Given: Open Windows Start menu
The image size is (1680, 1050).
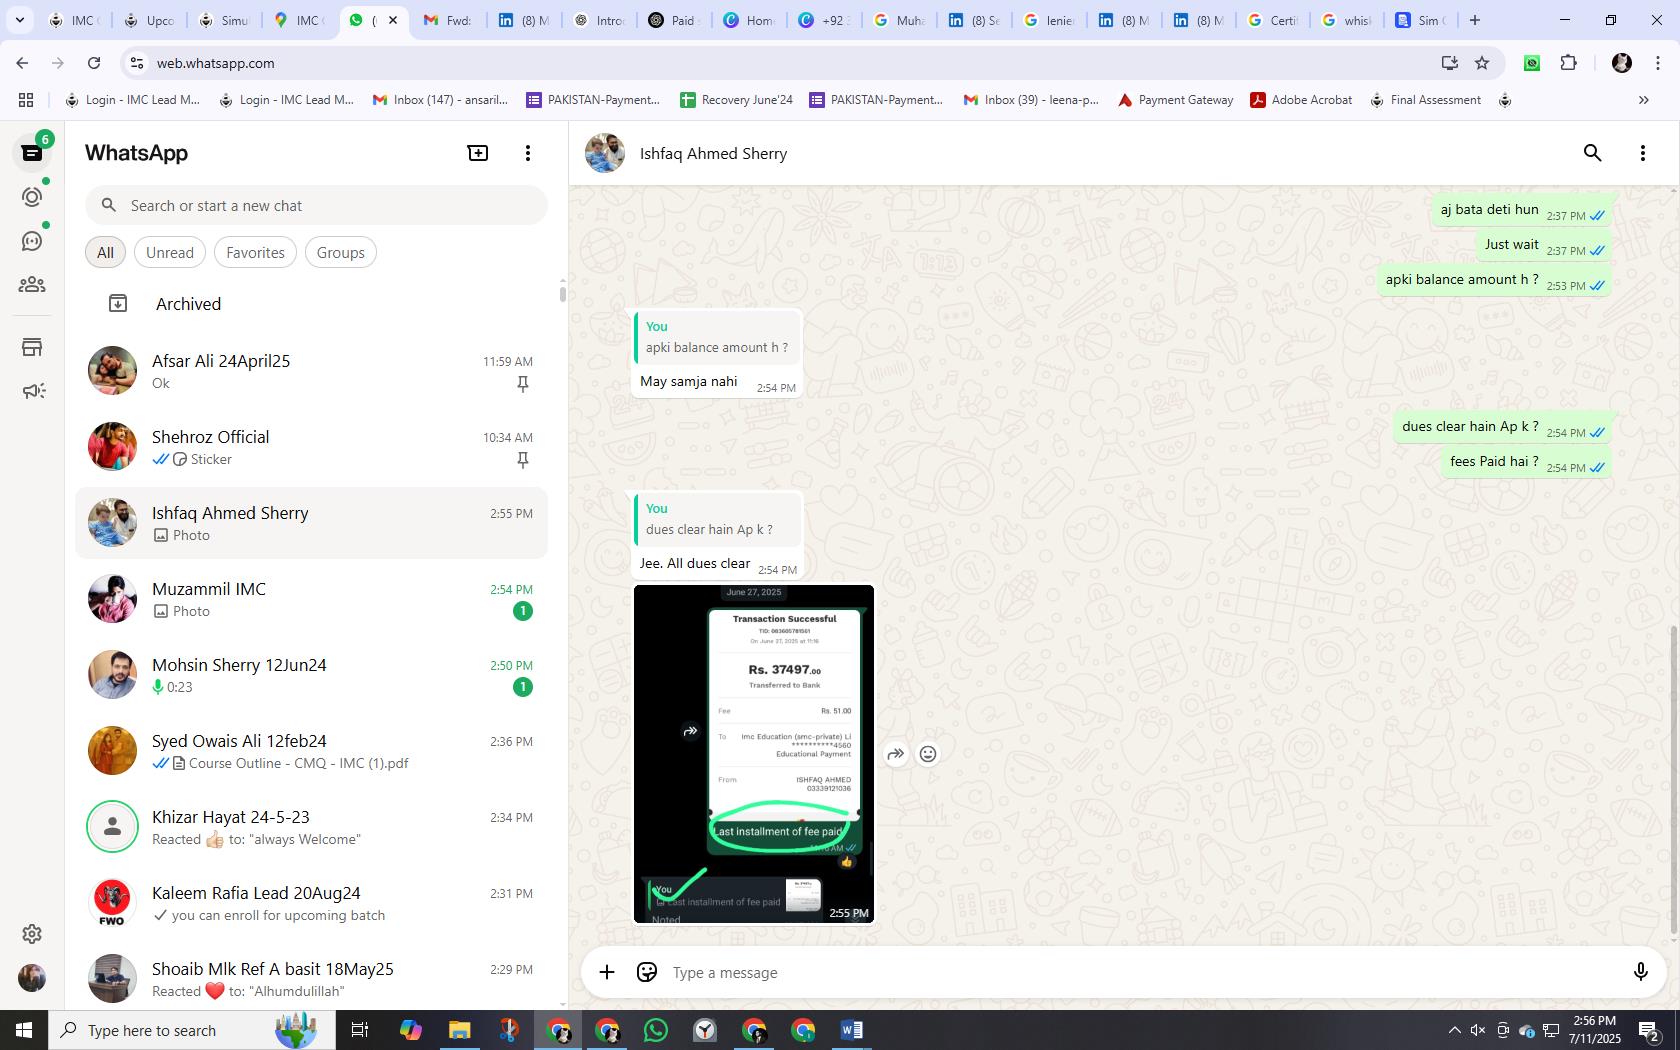Looking at the screenshot, I should pyautogui.click(x=24, y=1030).
